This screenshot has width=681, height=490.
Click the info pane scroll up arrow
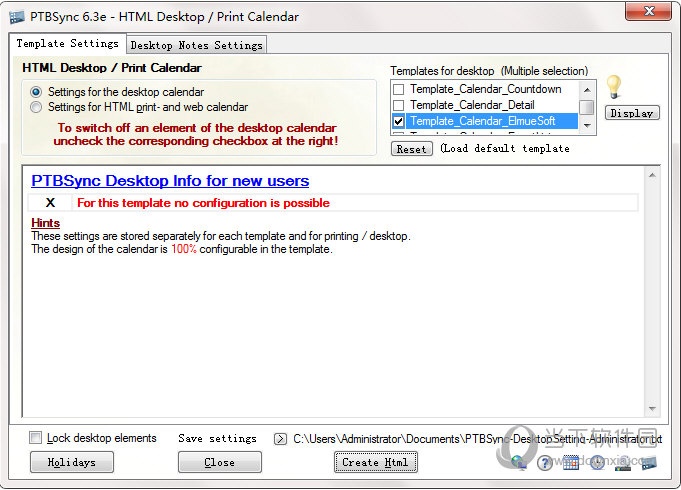(x=652, y=175)
